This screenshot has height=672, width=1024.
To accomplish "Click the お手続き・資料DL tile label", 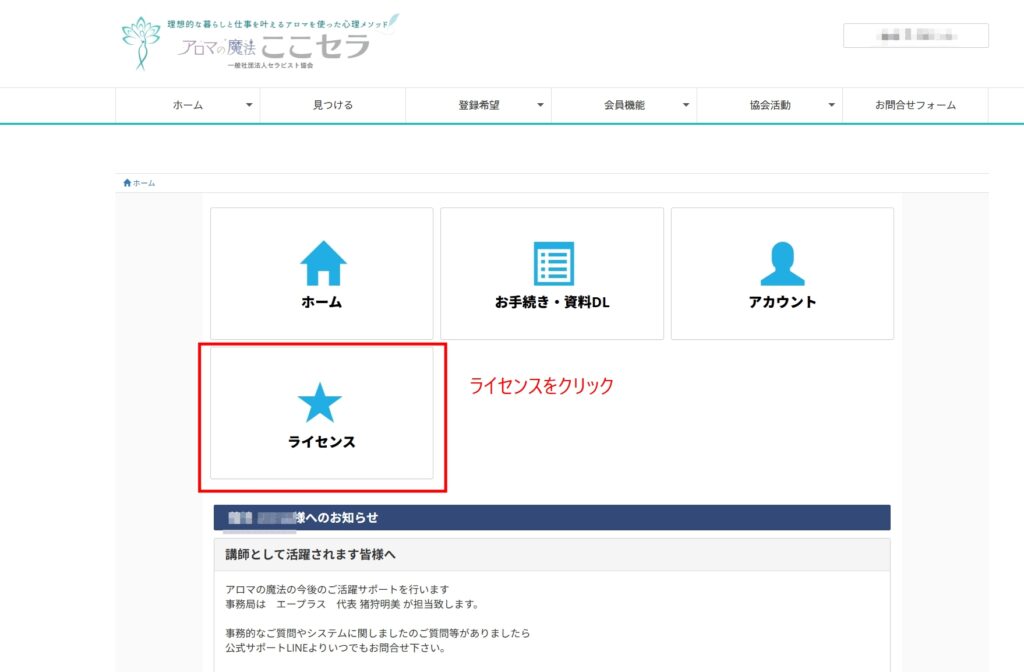I will (x=552, y=302).
